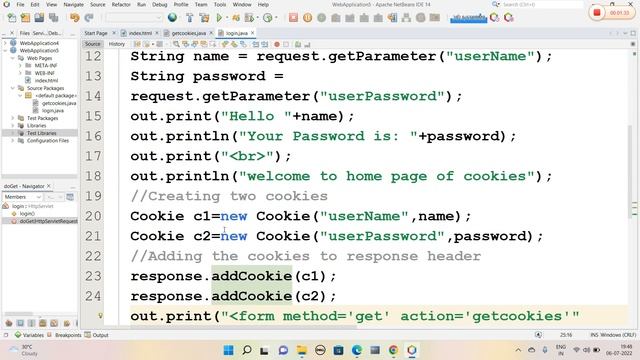Expand the WEB-INF folder node
The width and height of the screenshot is (640, 360).
point(20,73)
